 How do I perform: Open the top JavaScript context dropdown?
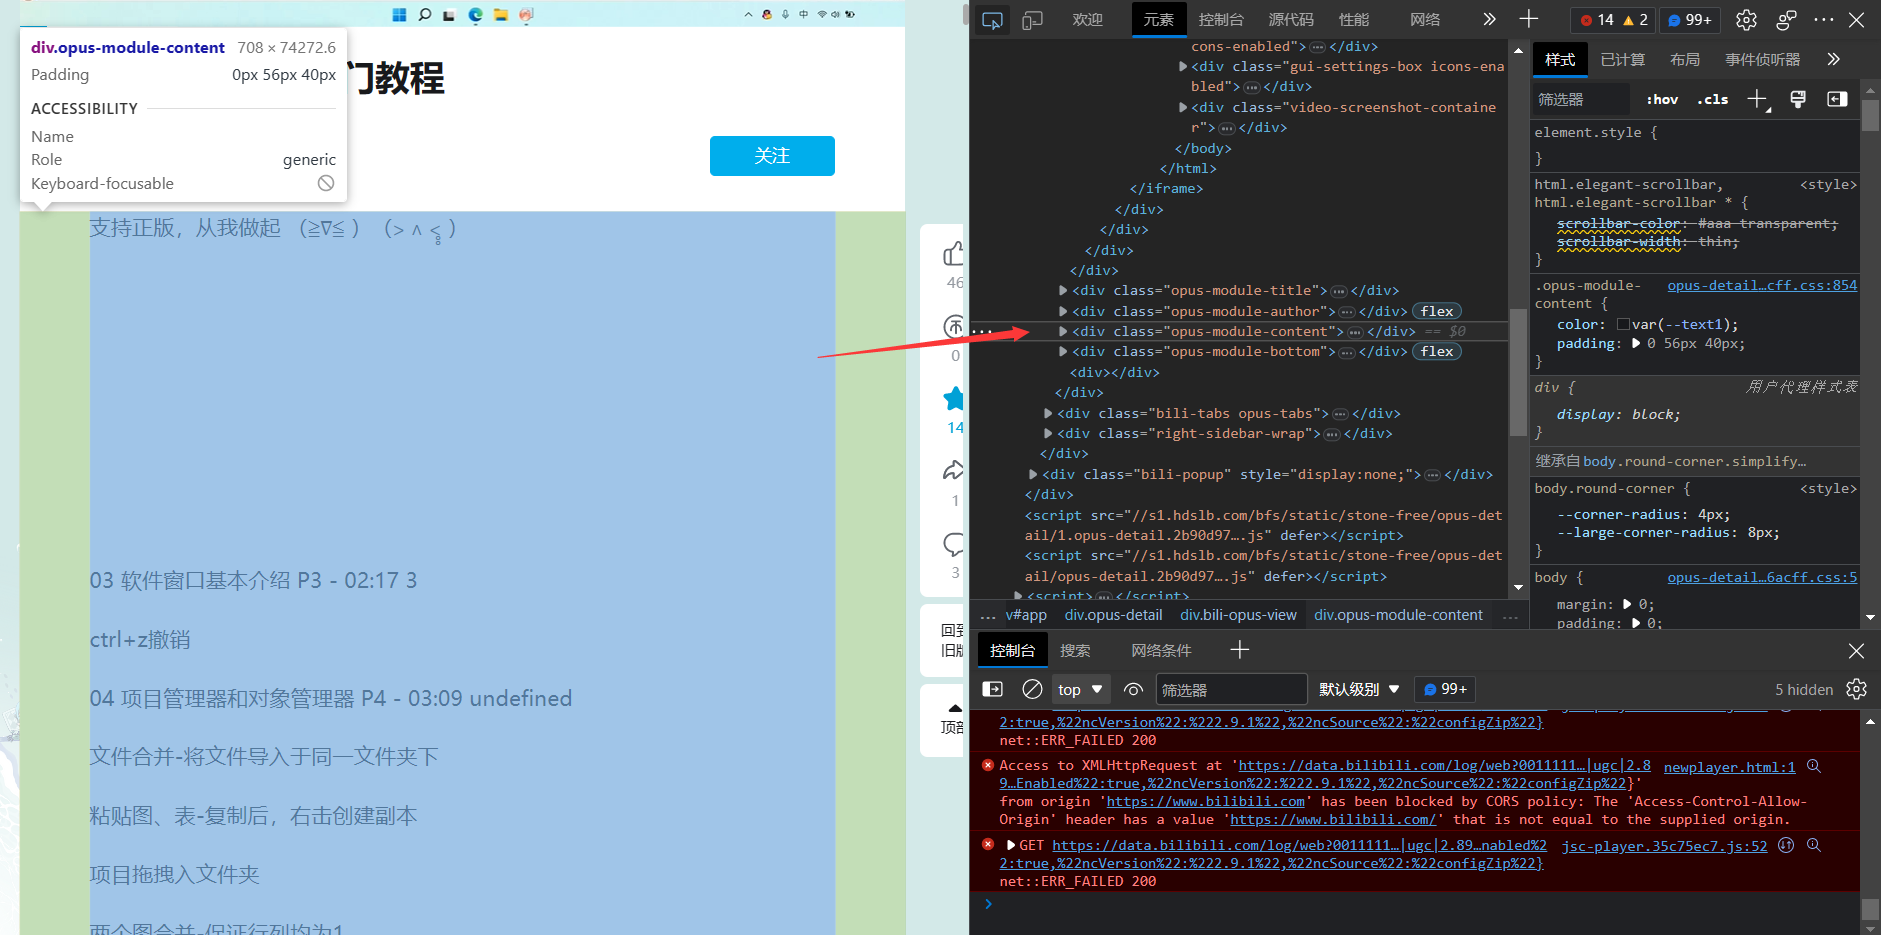1080,690
